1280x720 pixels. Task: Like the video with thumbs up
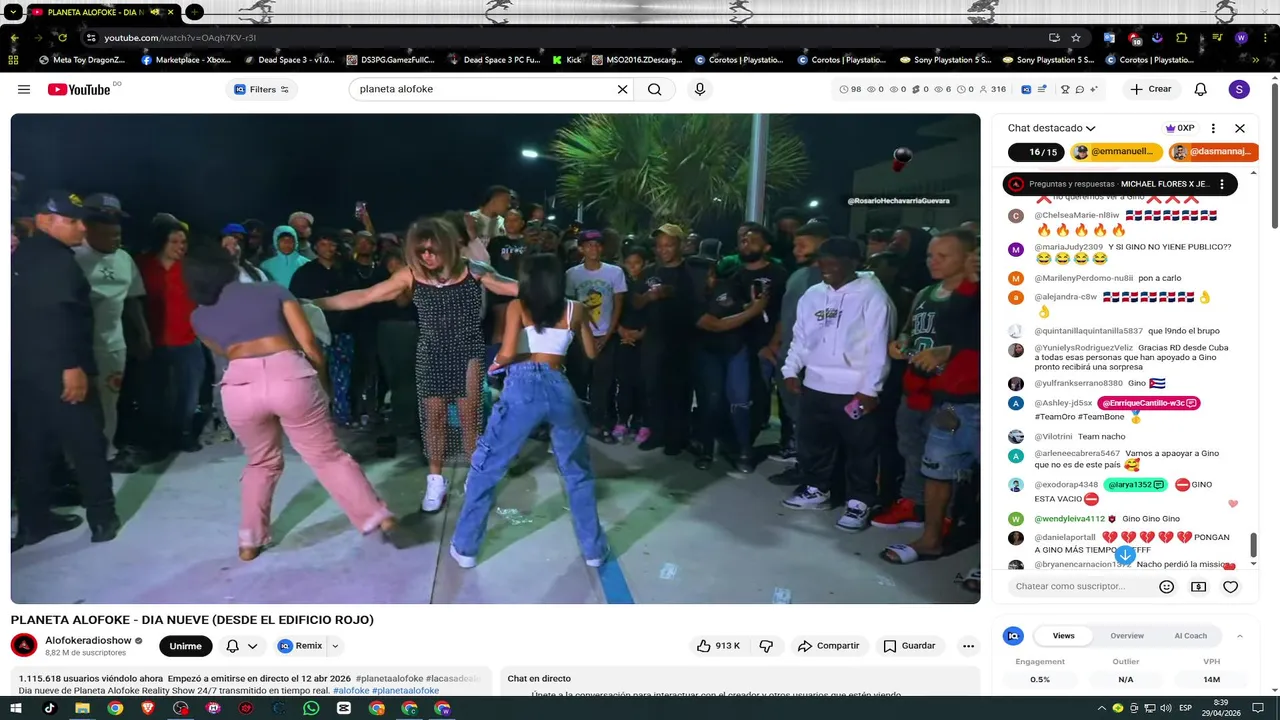point(720,646)
